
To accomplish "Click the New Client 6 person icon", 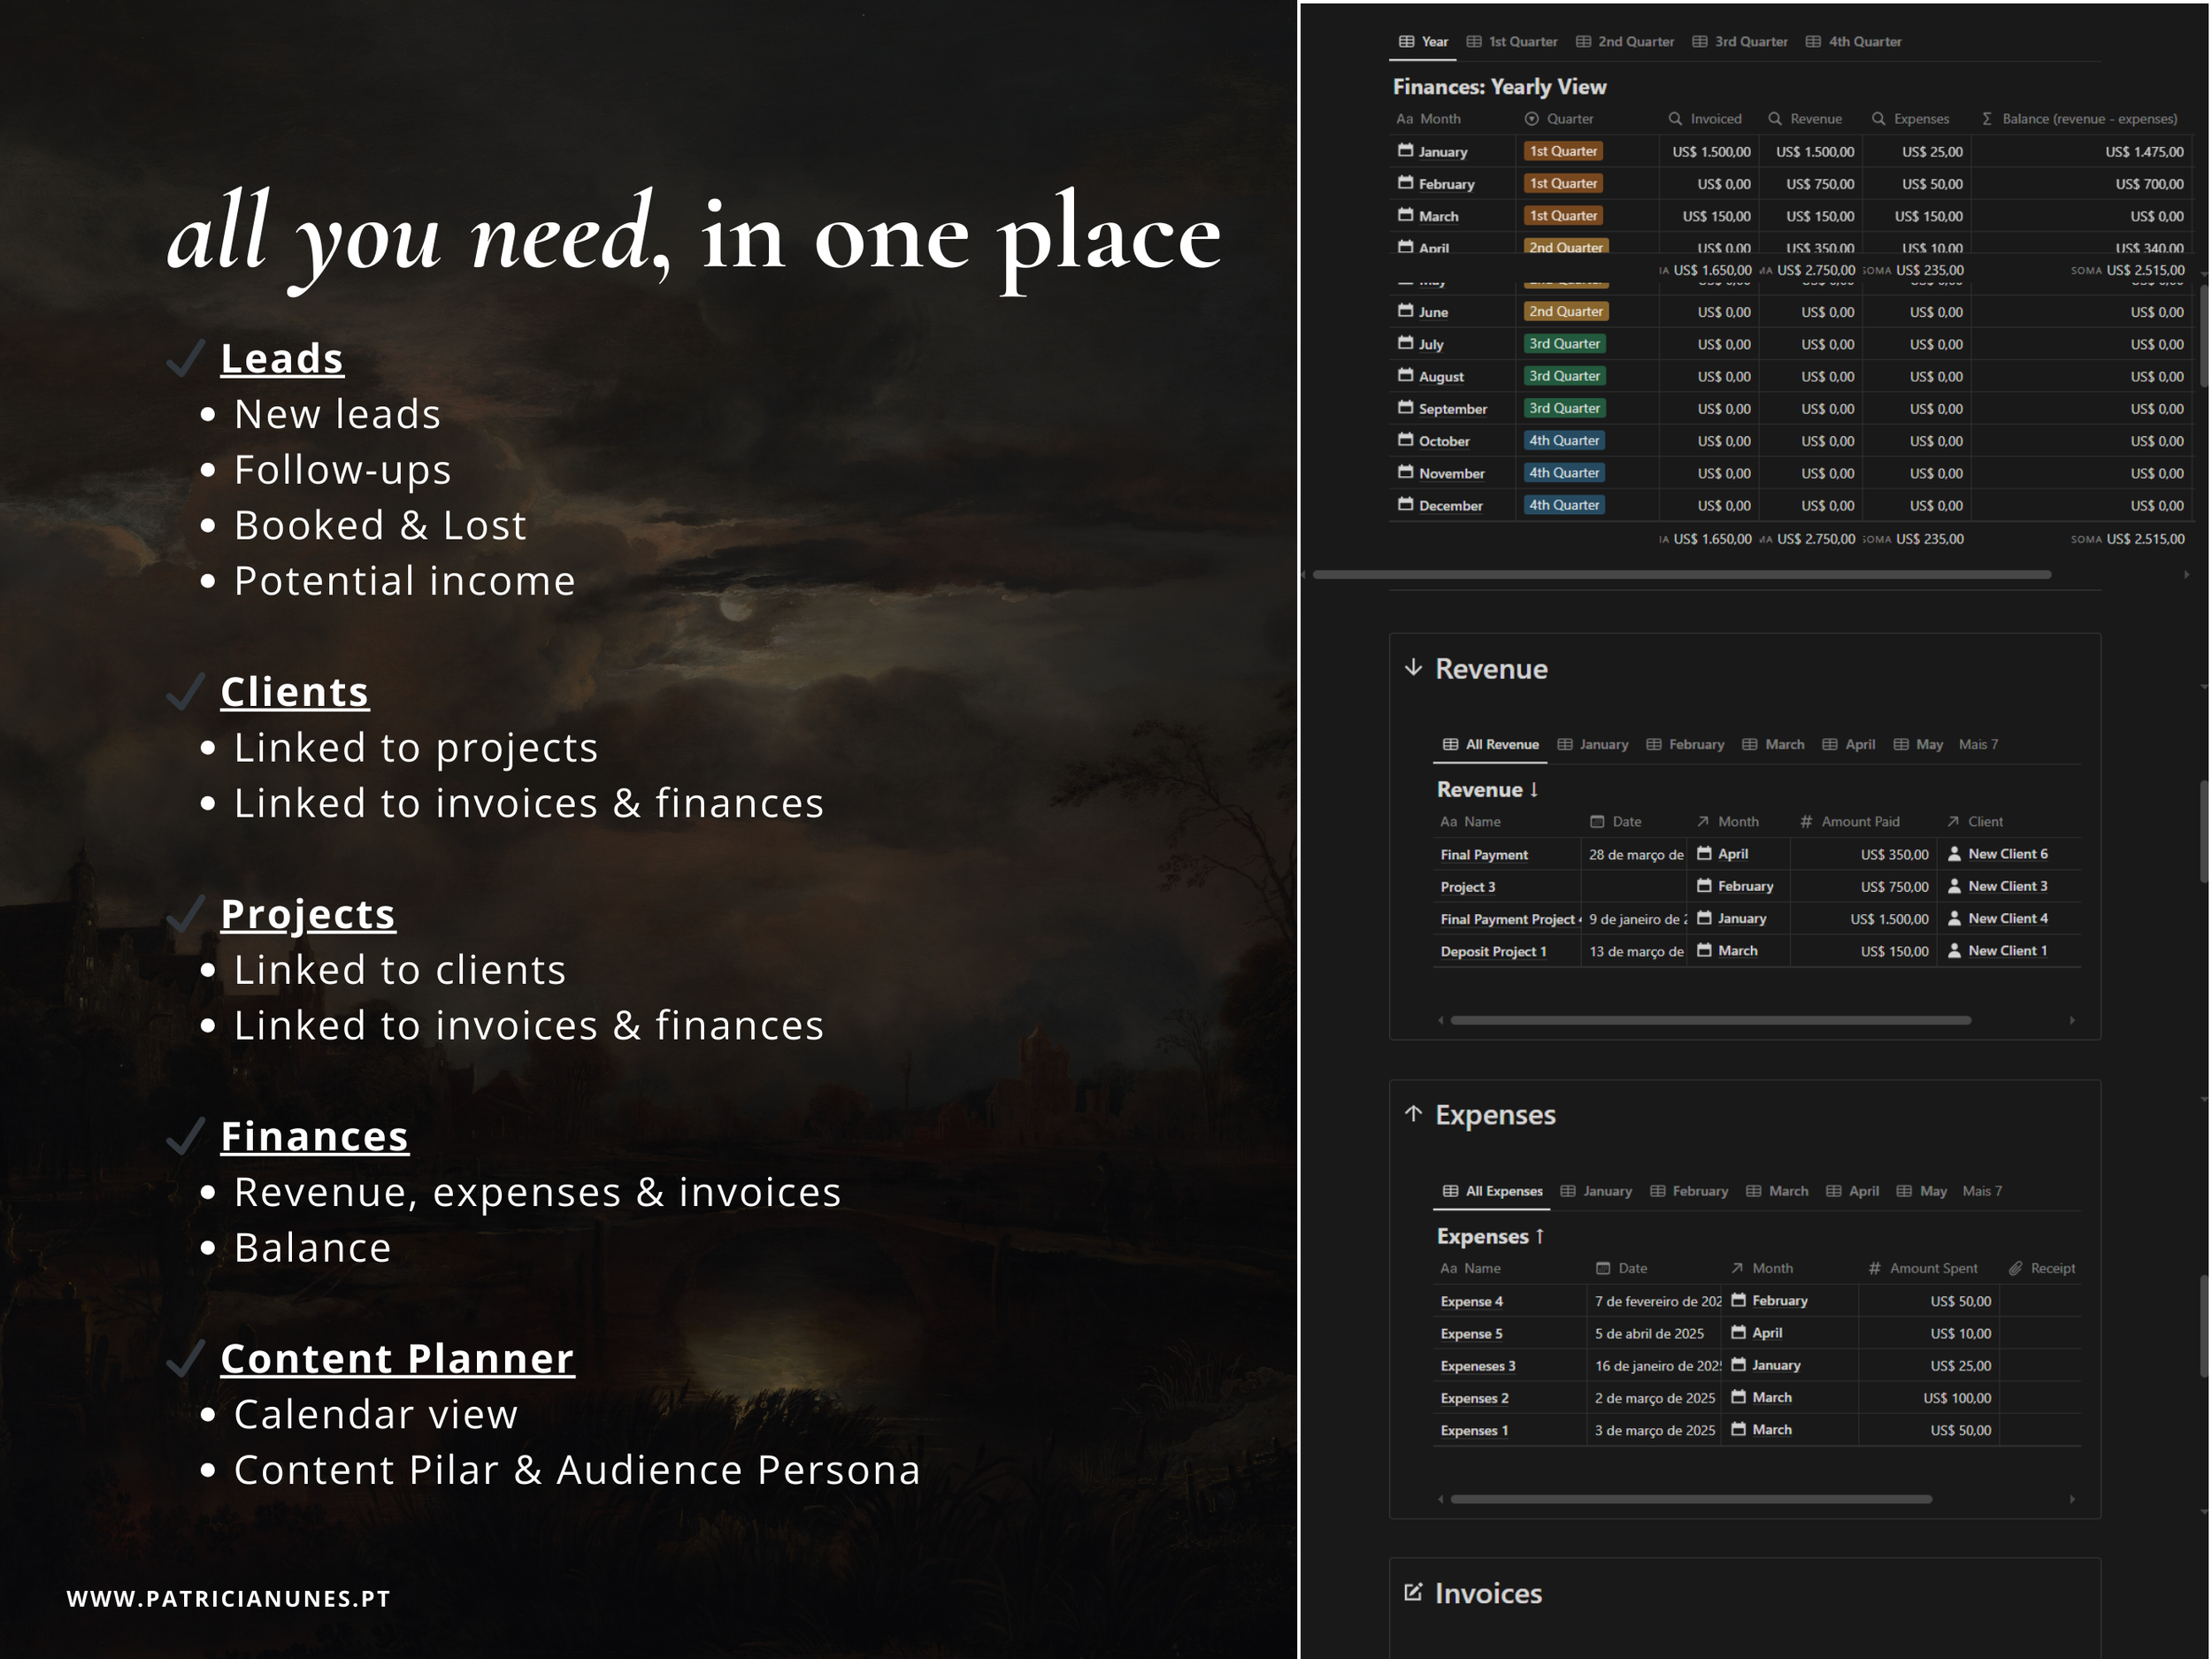I will tap(1954, 854).
